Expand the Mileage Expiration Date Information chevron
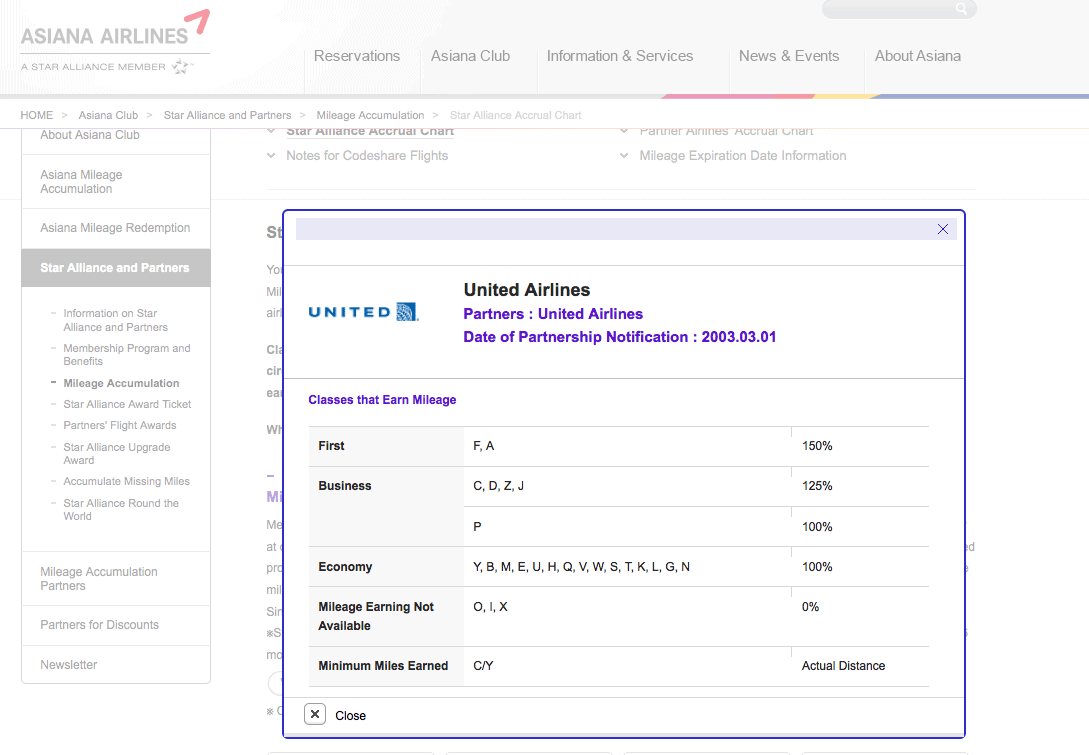Viewport: 1089px width, 755px height. (624, 156)
